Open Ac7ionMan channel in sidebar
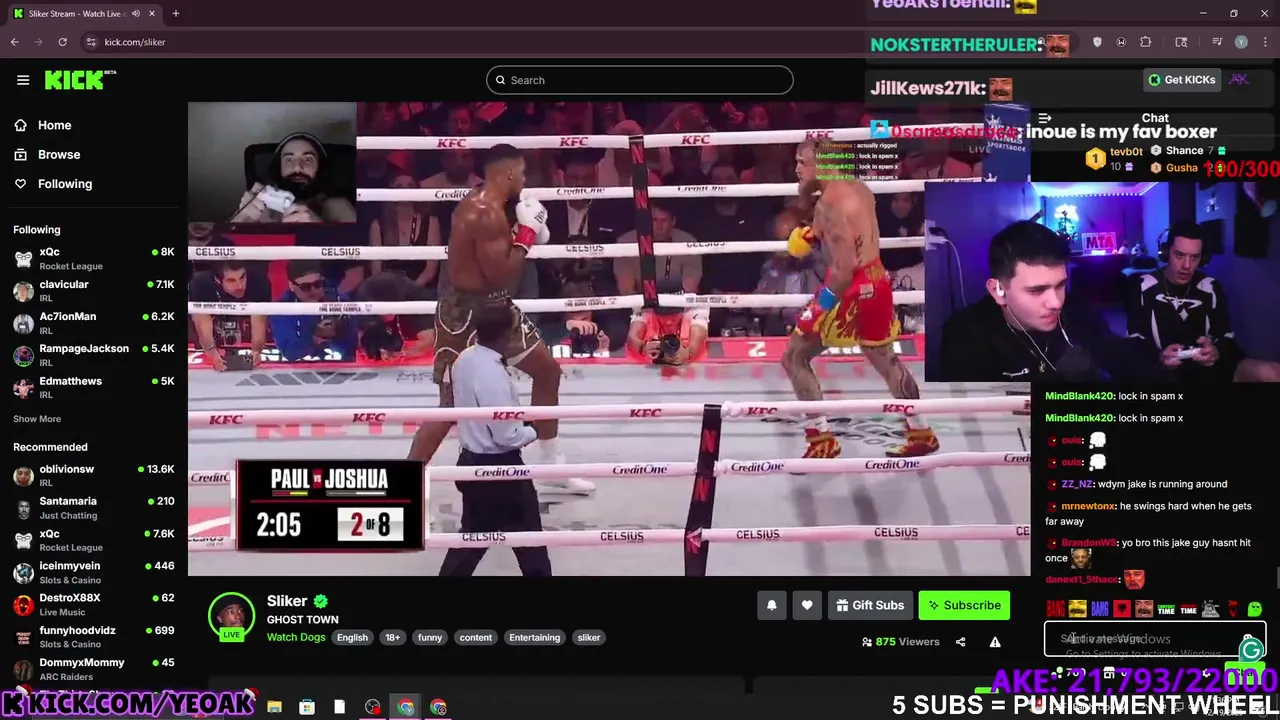Image resolution: width=1280 pixels, height=720 pixels. click(93, 322)
